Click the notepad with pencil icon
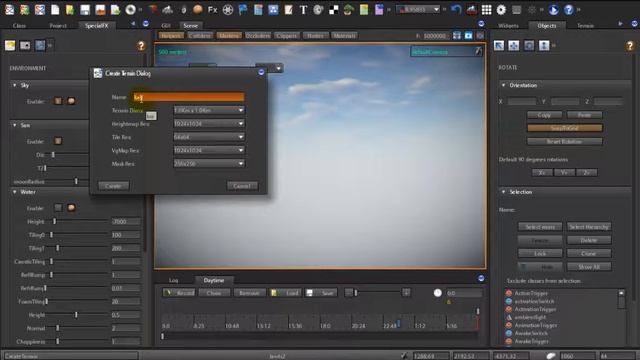 288,9
